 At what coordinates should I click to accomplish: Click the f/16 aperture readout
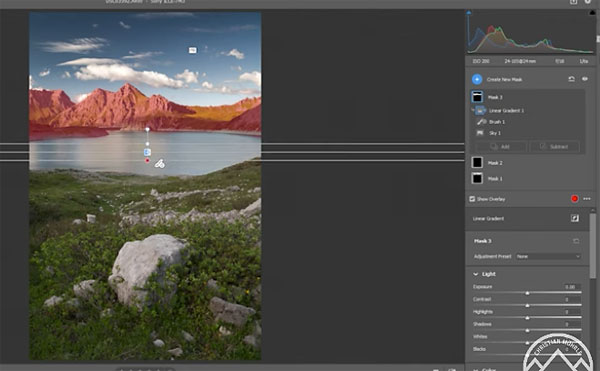tap(560, 61)
